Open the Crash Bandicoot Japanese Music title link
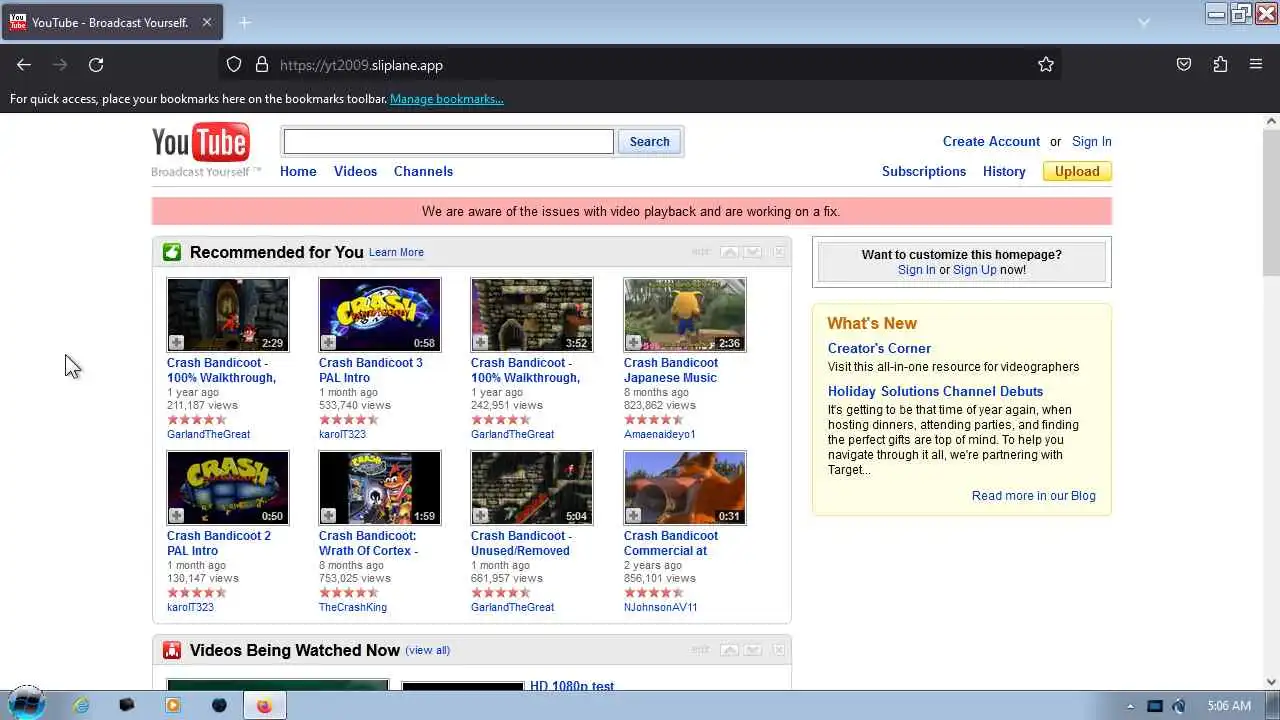Viewport: 1280px width, 720px height. (670, 370)
